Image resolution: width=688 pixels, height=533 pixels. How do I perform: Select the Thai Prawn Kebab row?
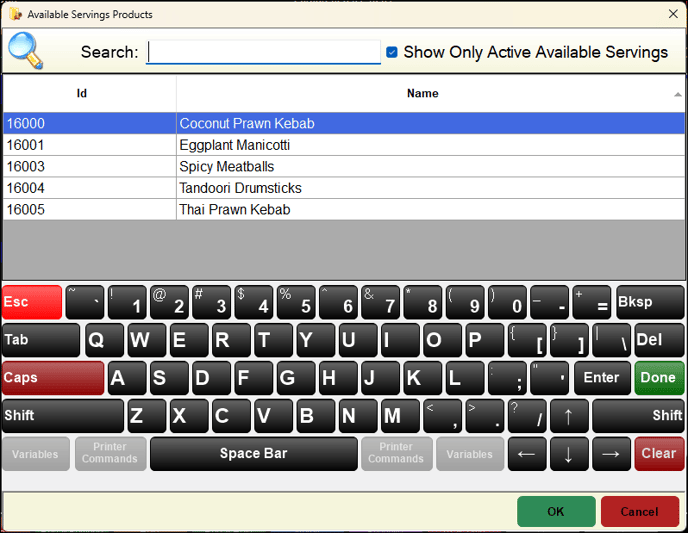[344, 209]
